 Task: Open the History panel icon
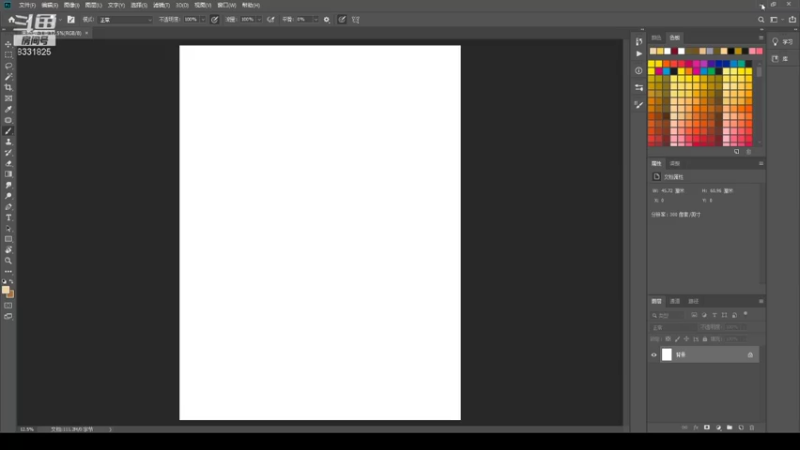639,41
